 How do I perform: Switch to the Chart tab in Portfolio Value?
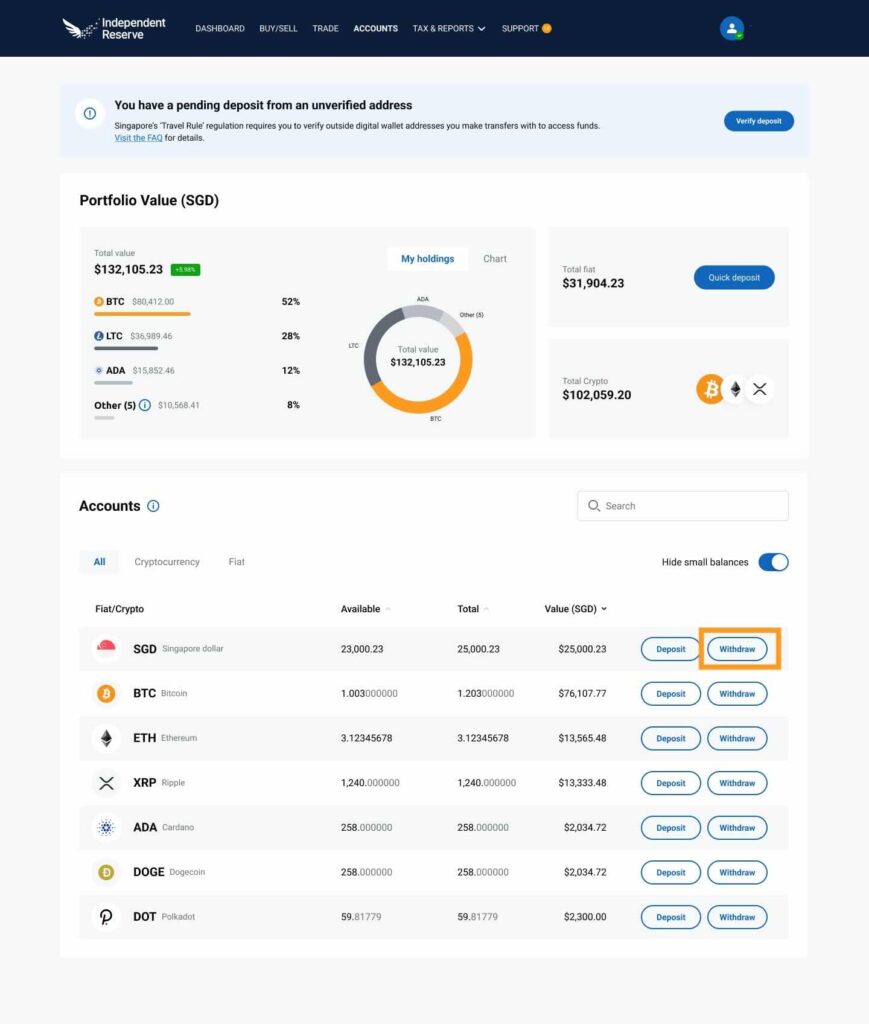(x=494, y=258)
